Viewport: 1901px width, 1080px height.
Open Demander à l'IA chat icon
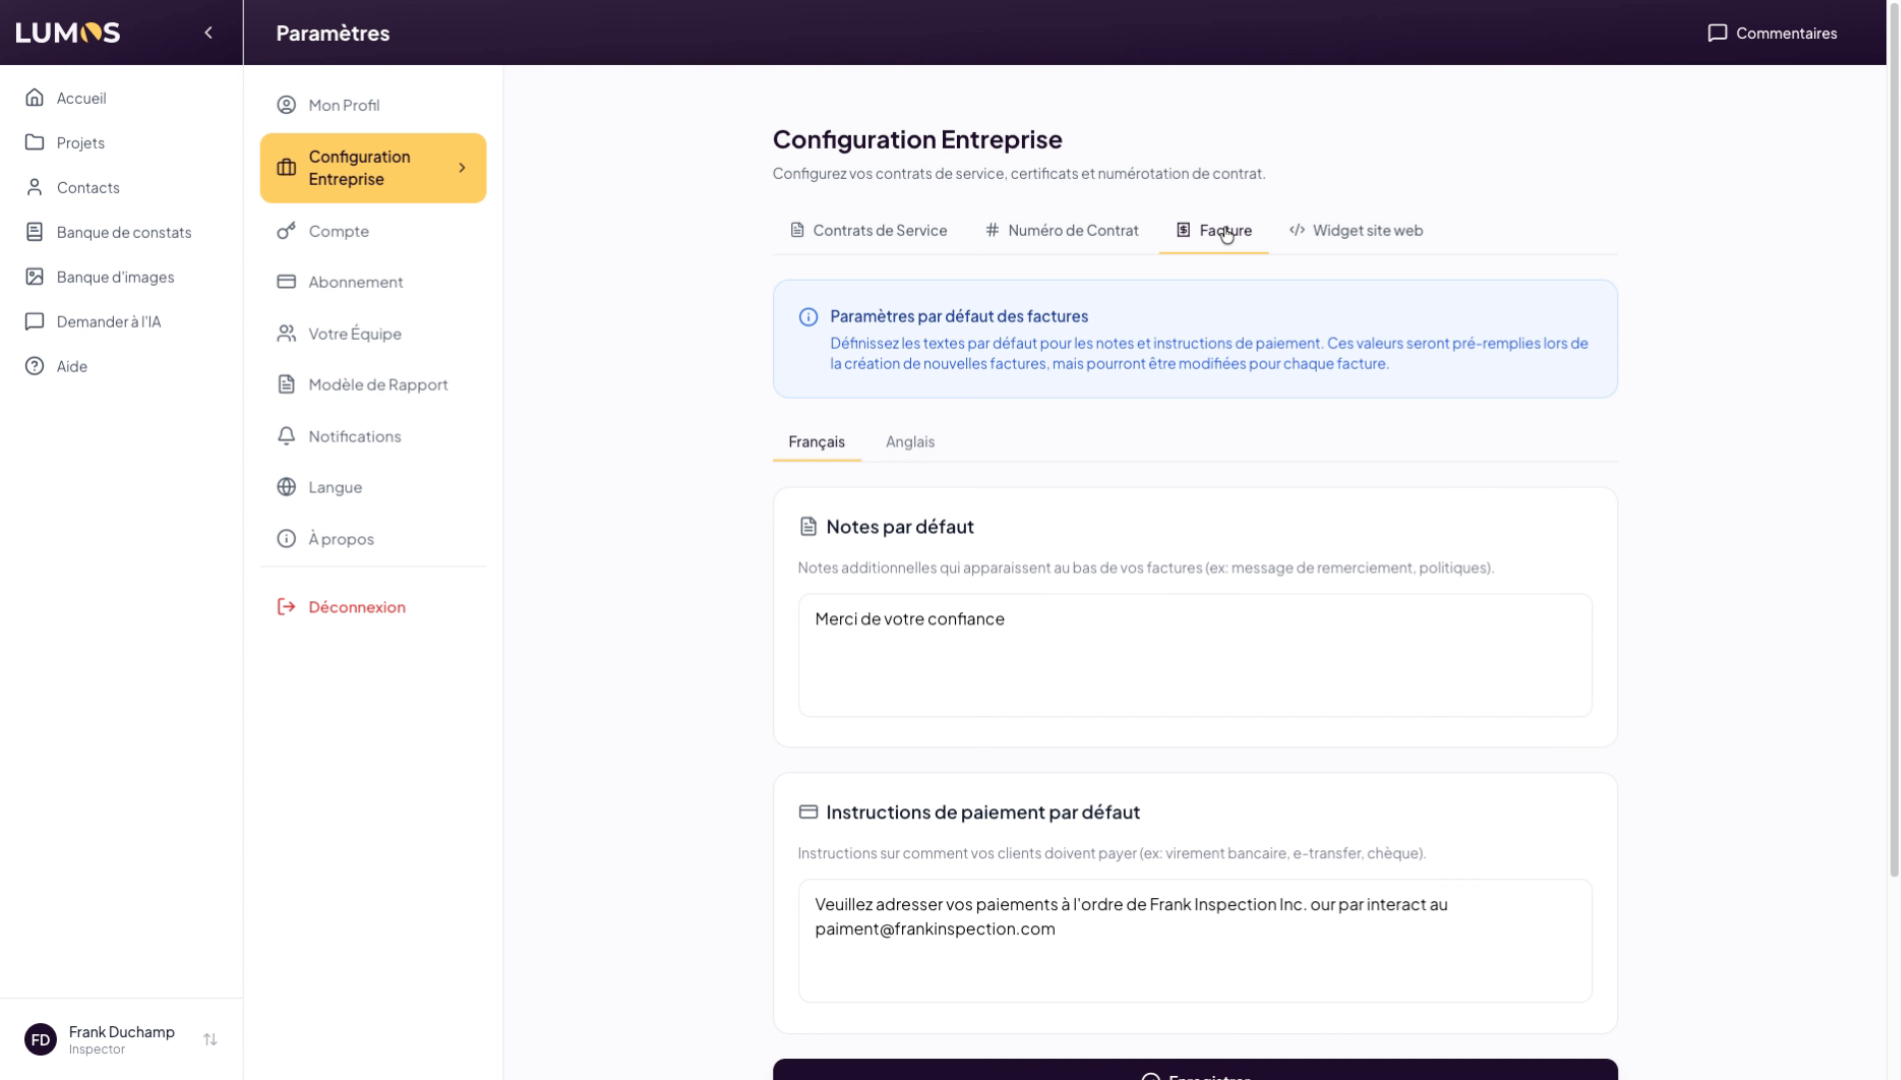tap(35, 322)
